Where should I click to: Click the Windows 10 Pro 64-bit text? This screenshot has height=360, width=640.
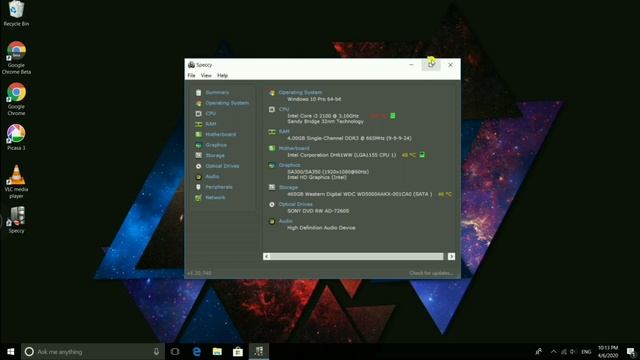click(314, 99)
